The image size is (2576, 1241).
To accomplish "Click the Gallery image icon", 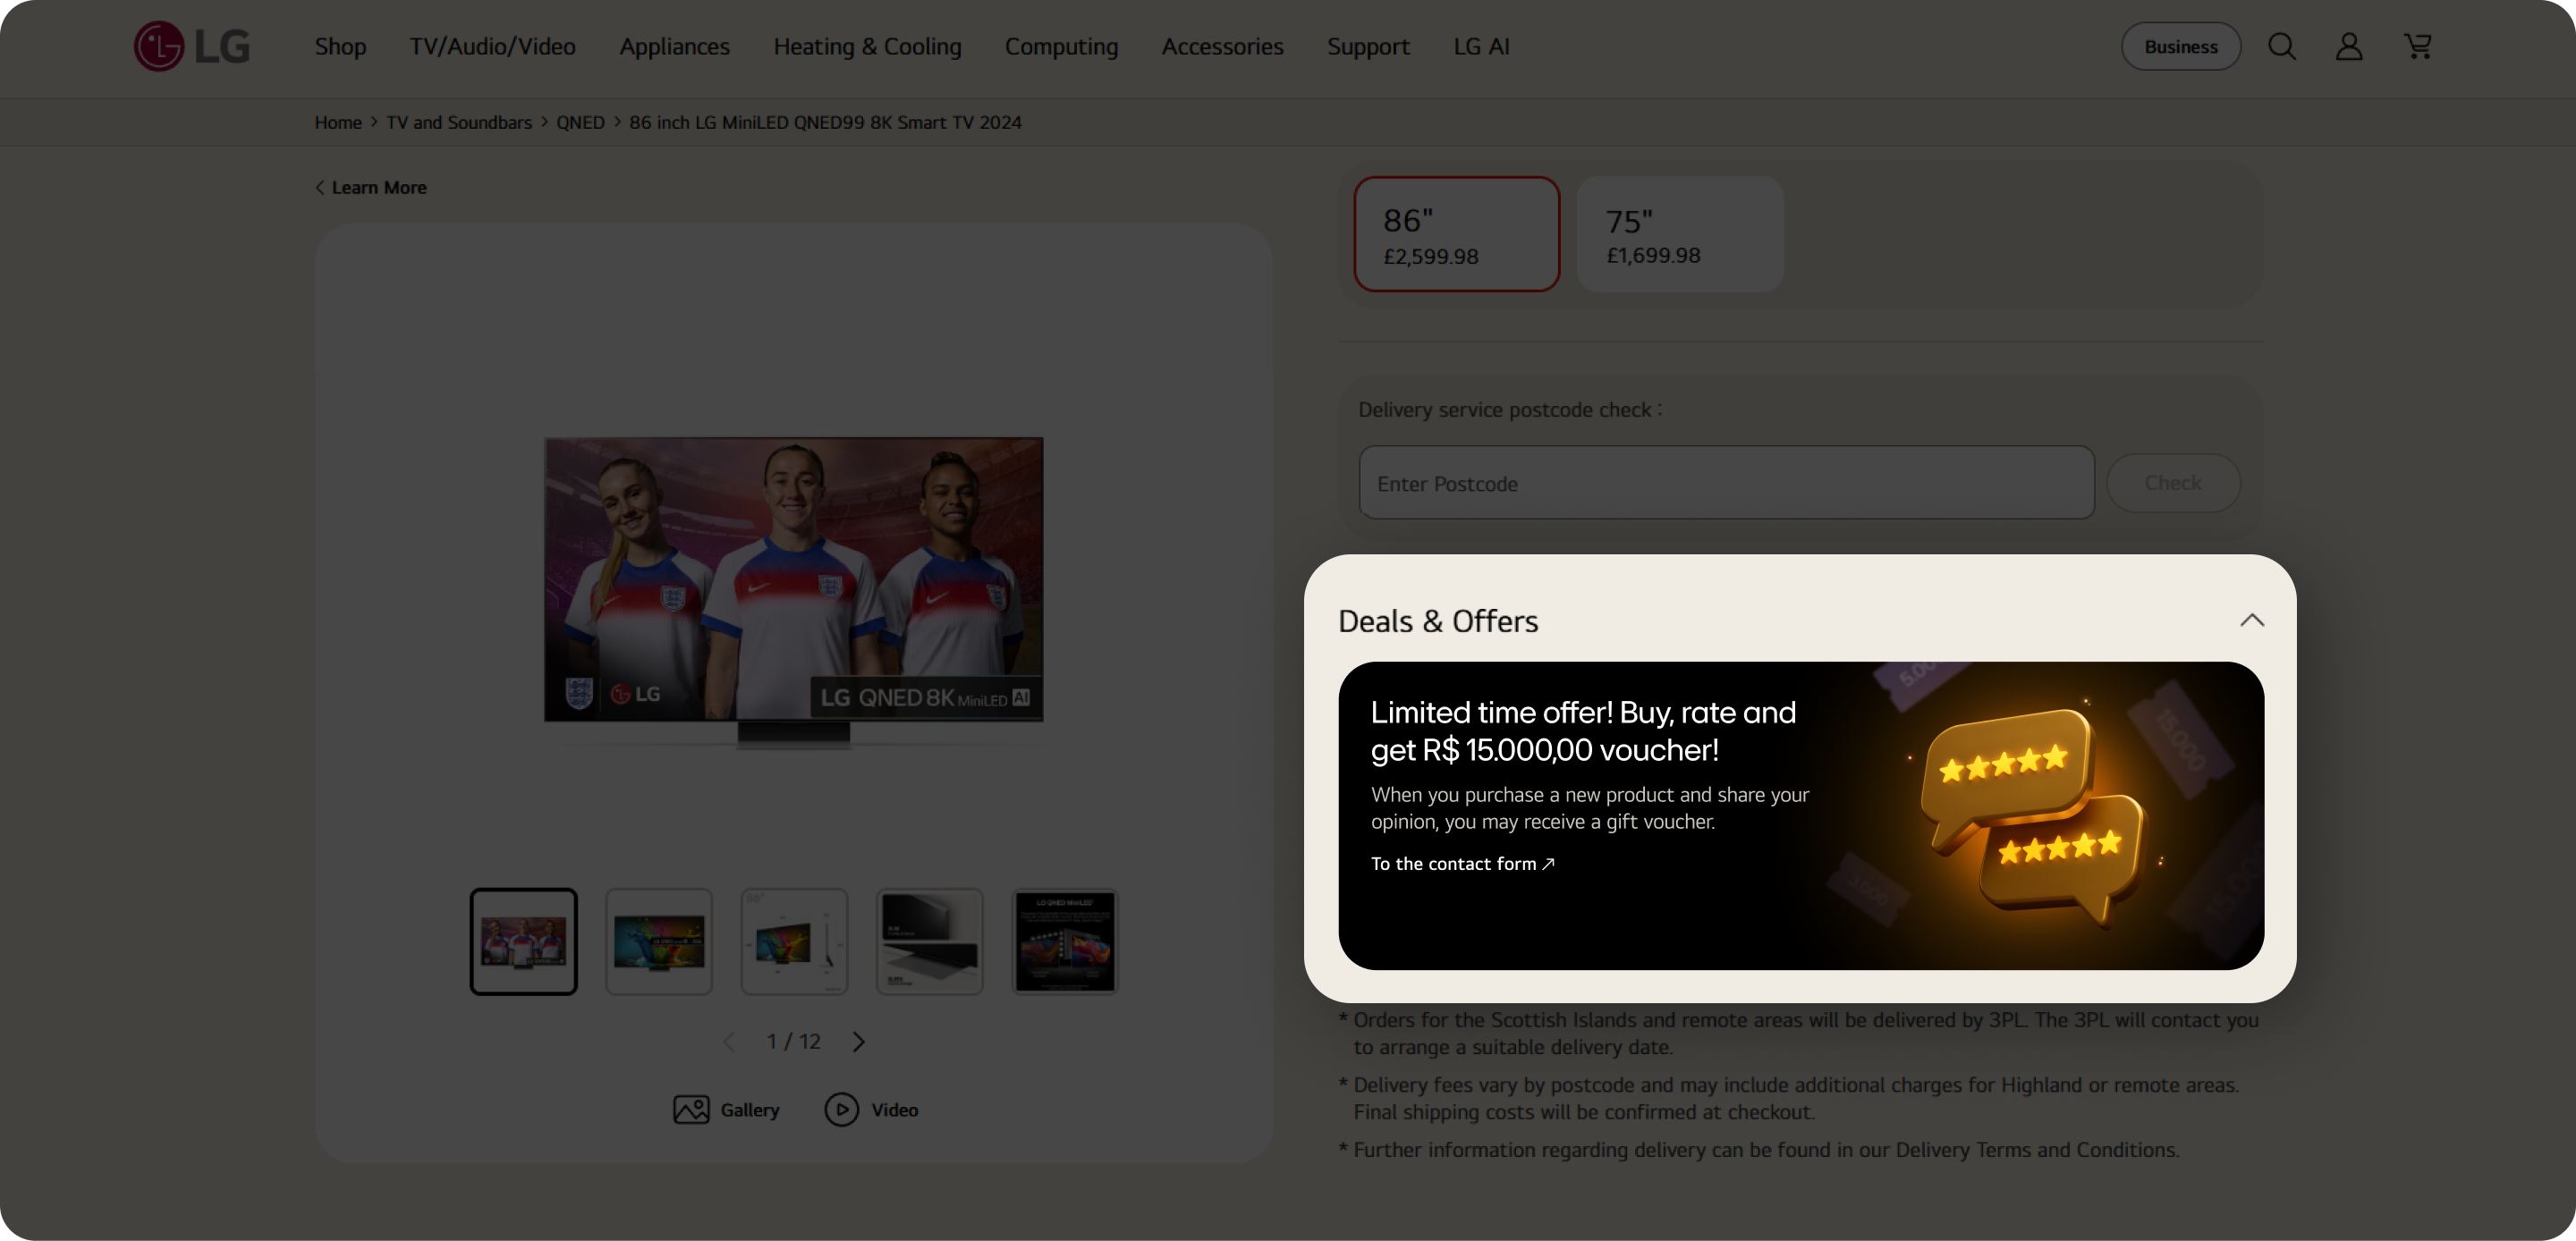I will click(x=691, y=1109).
